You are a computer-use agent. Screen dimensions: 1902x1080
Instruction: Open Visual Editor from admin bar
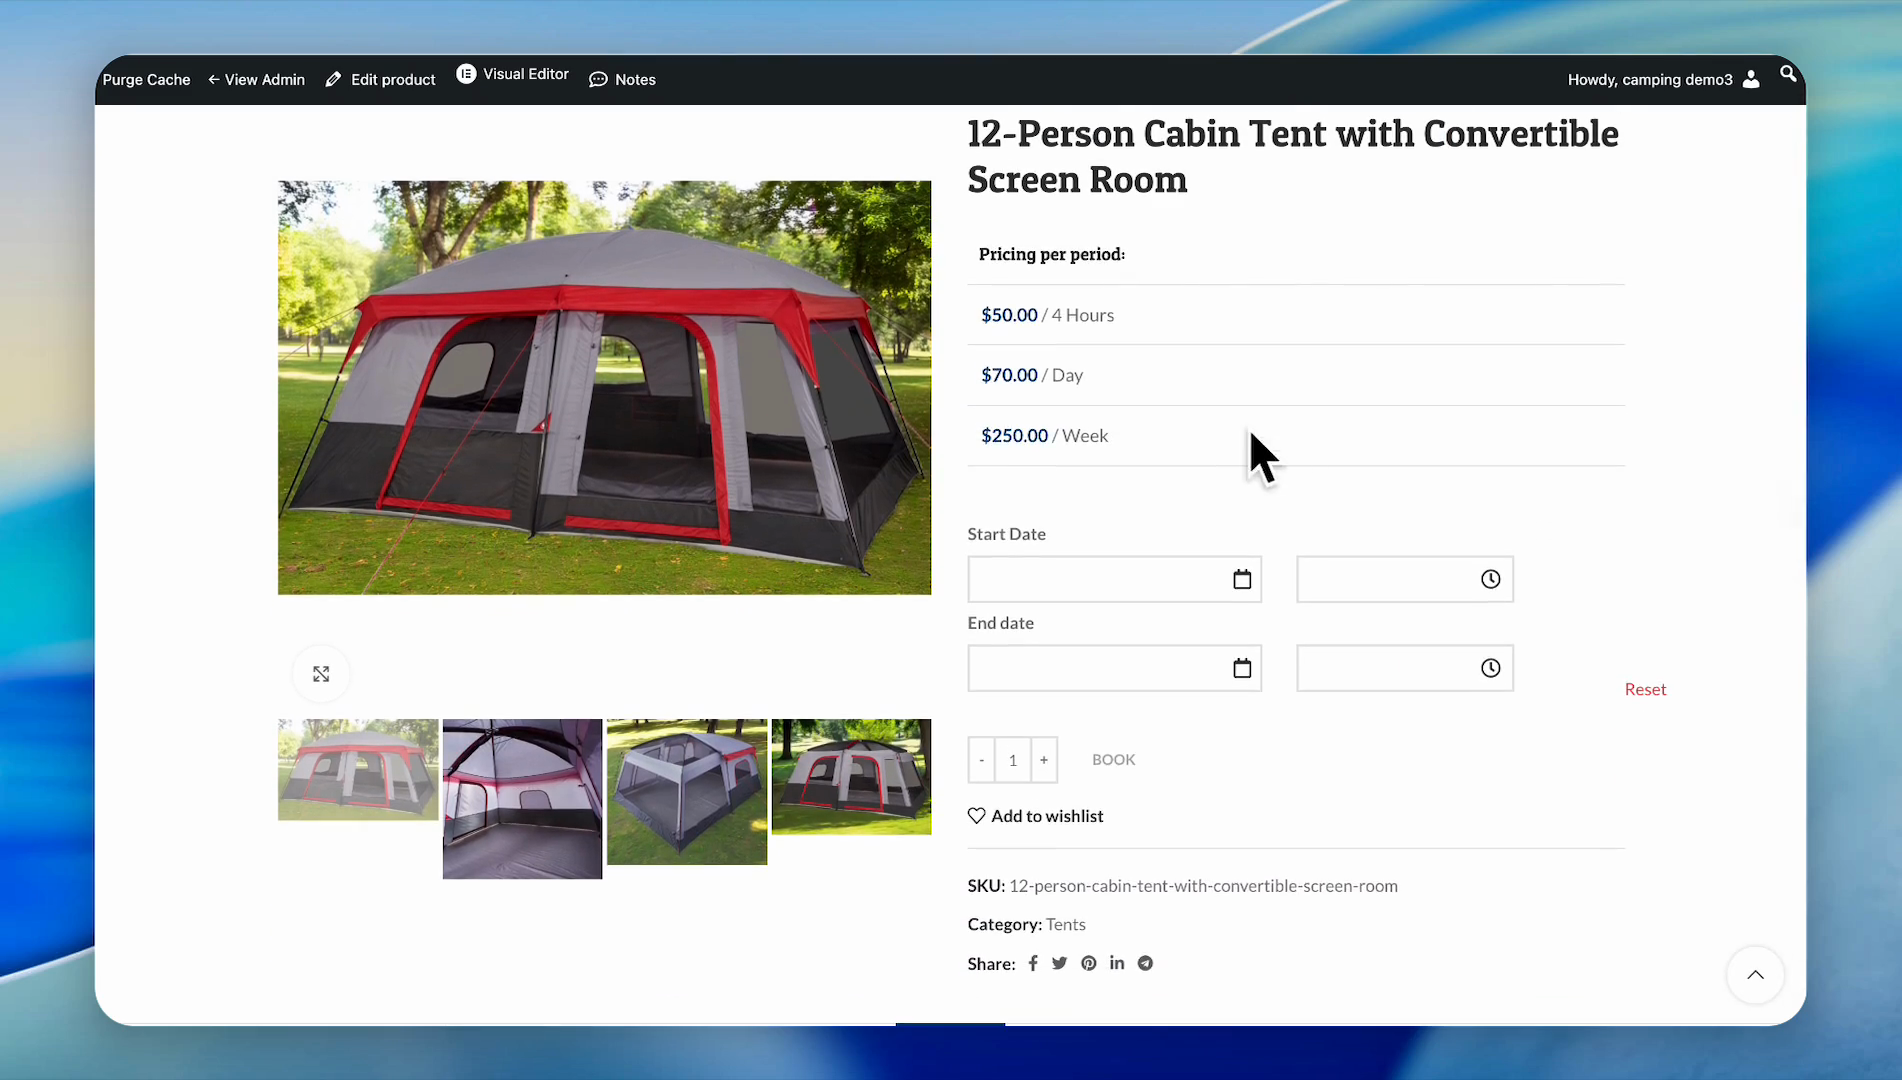click(x=513, y=75)
